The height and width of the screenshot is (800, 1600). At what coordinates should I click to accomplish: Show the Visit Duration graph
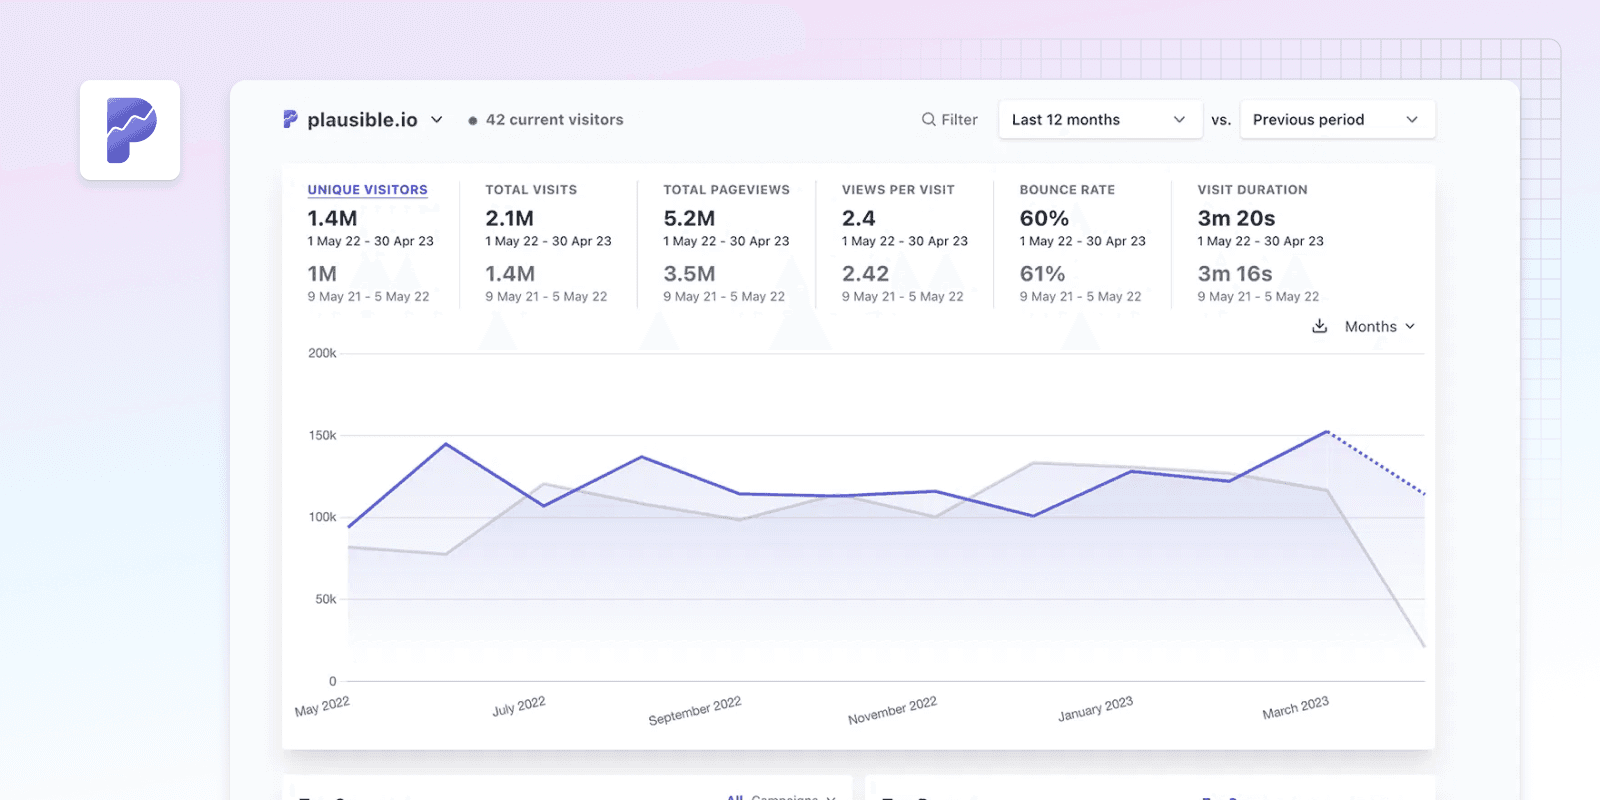[1252, 190]
